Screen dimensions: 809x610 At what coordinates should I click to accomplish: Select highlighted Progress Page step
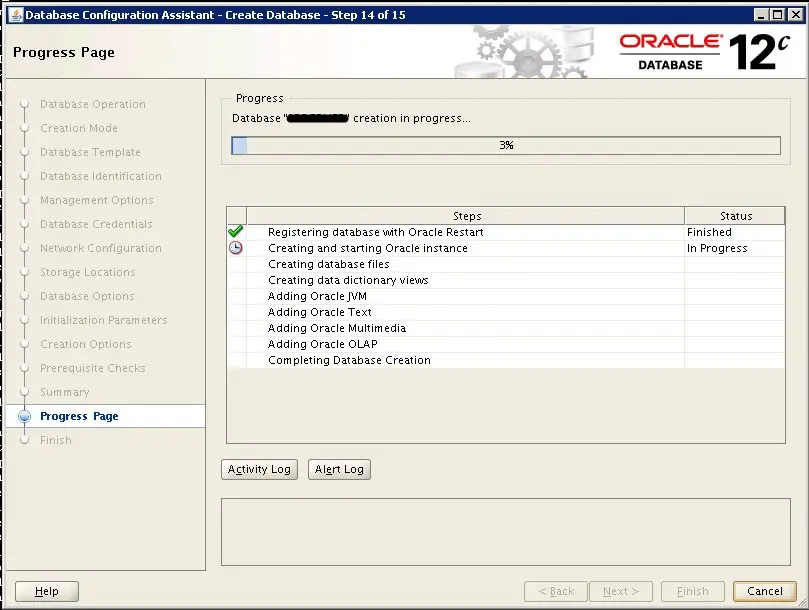(x=105, y=416)
